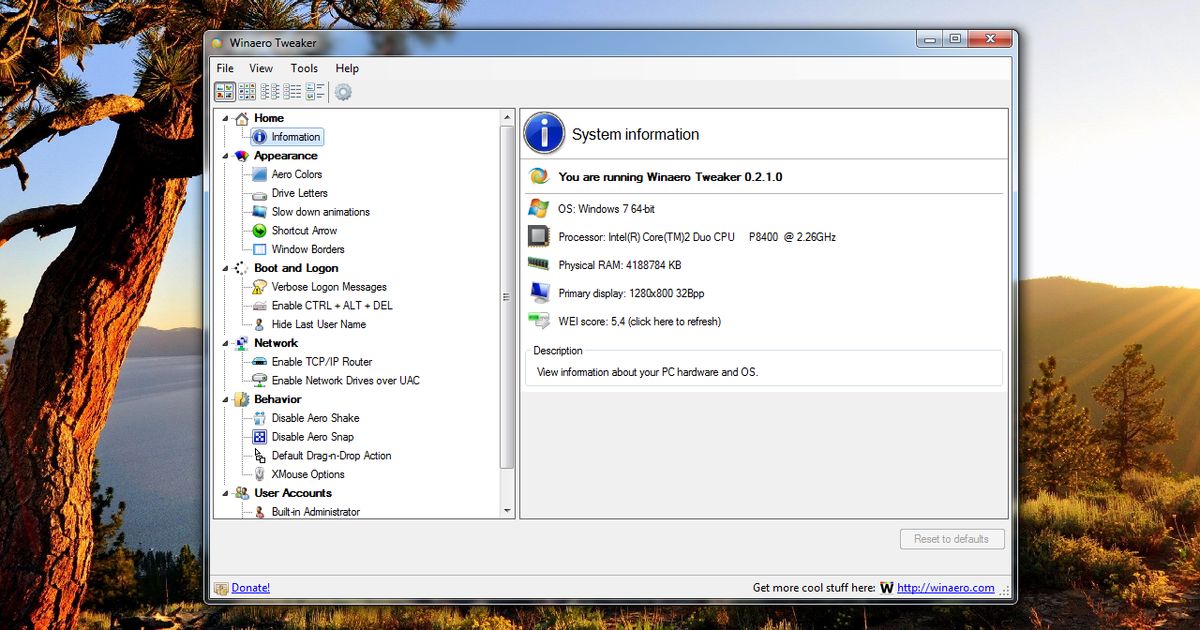Collapse the Behavior category arrow
The width and height of the screenshot is (1200, 630).
point(224,399)
